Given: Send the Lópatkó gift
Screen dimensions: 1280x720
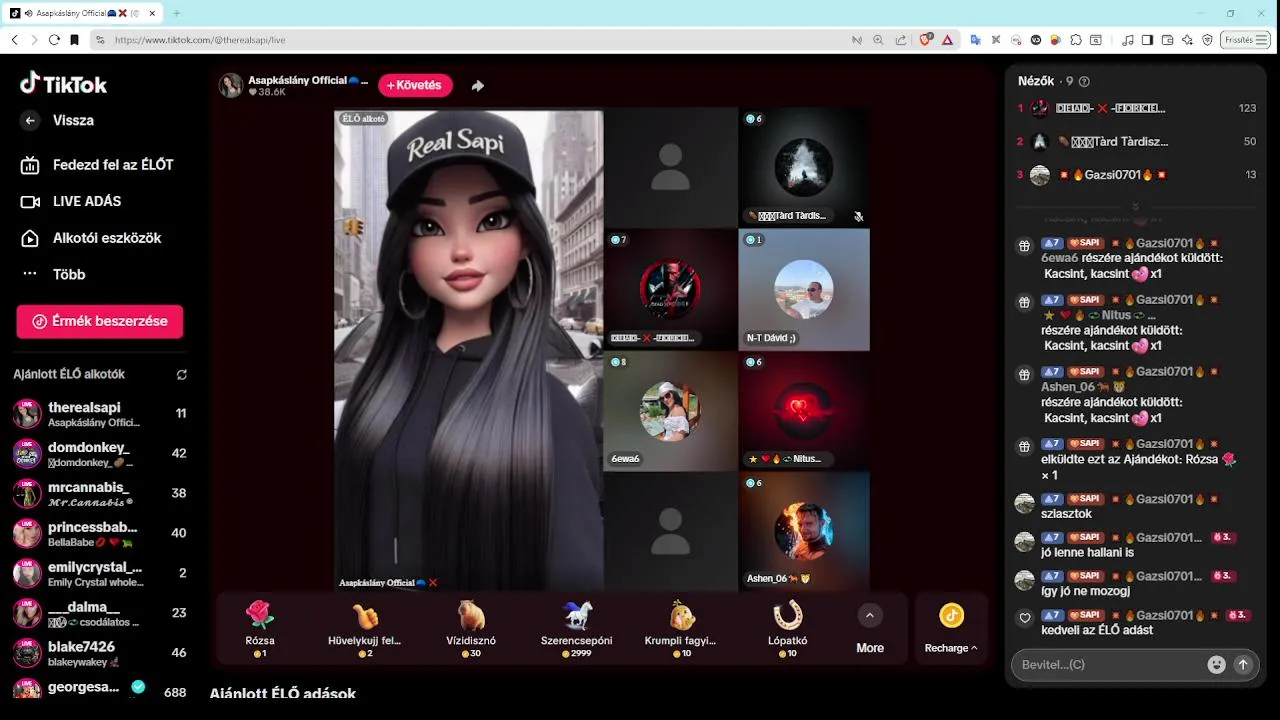Looking at the screenshot, I should point(788,627).
